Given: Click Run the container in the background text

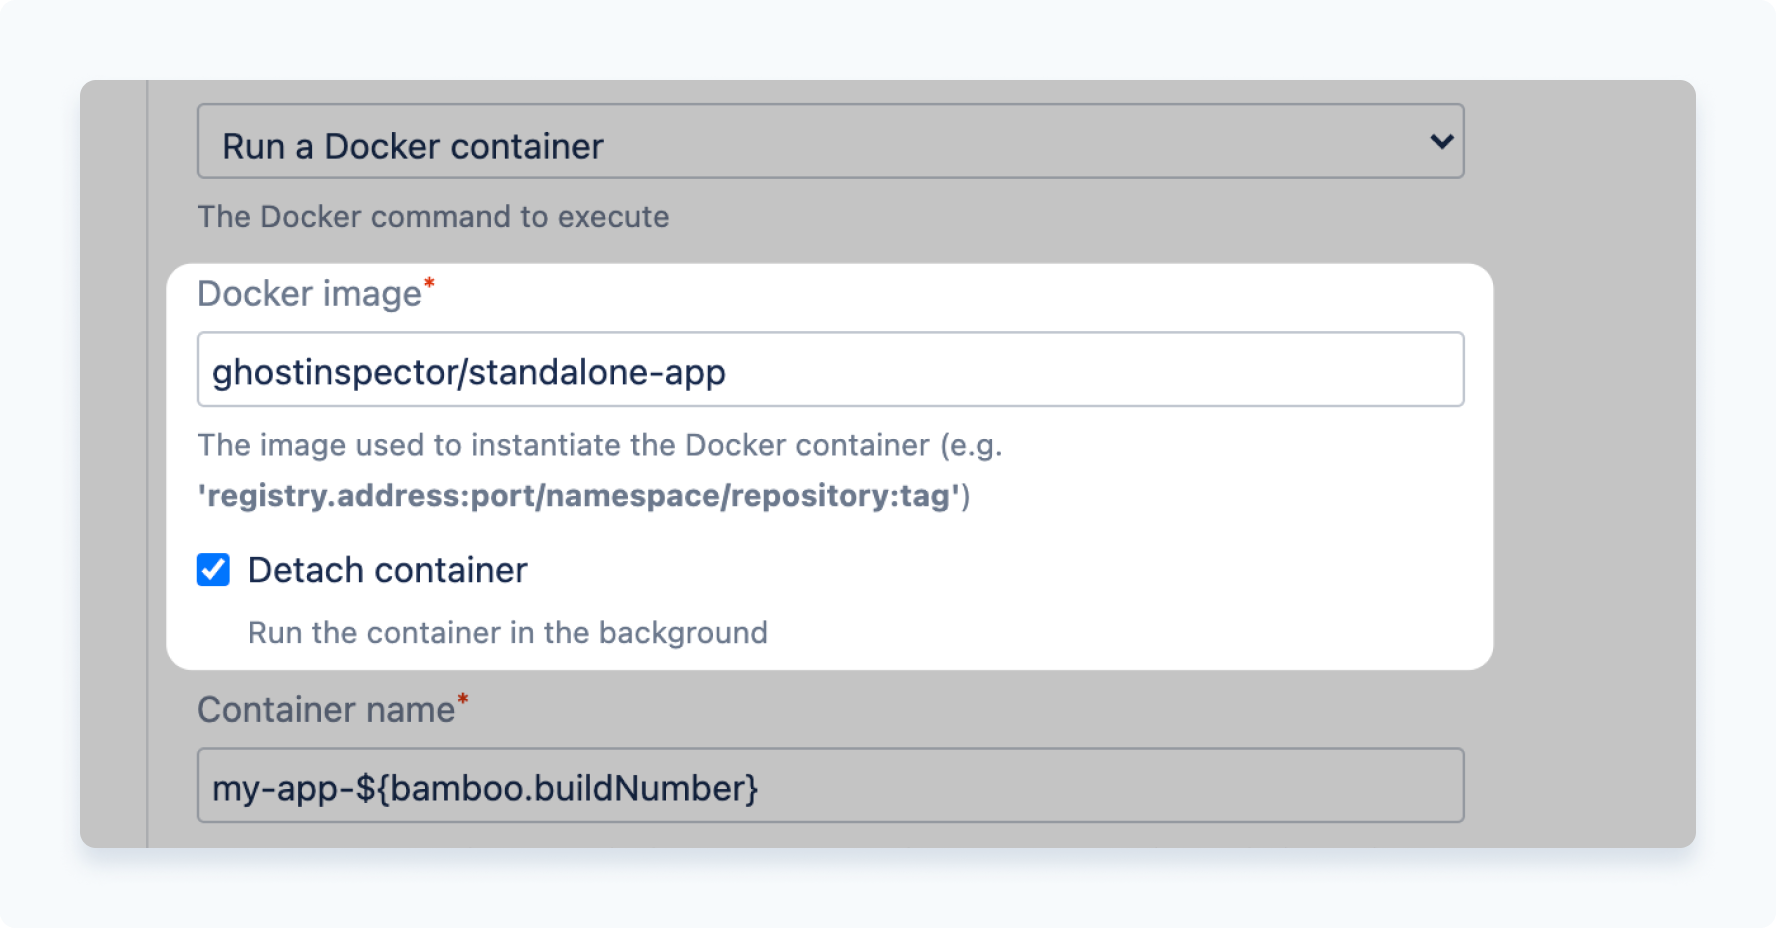Looking at the screenshot, I should coord(507,632).
